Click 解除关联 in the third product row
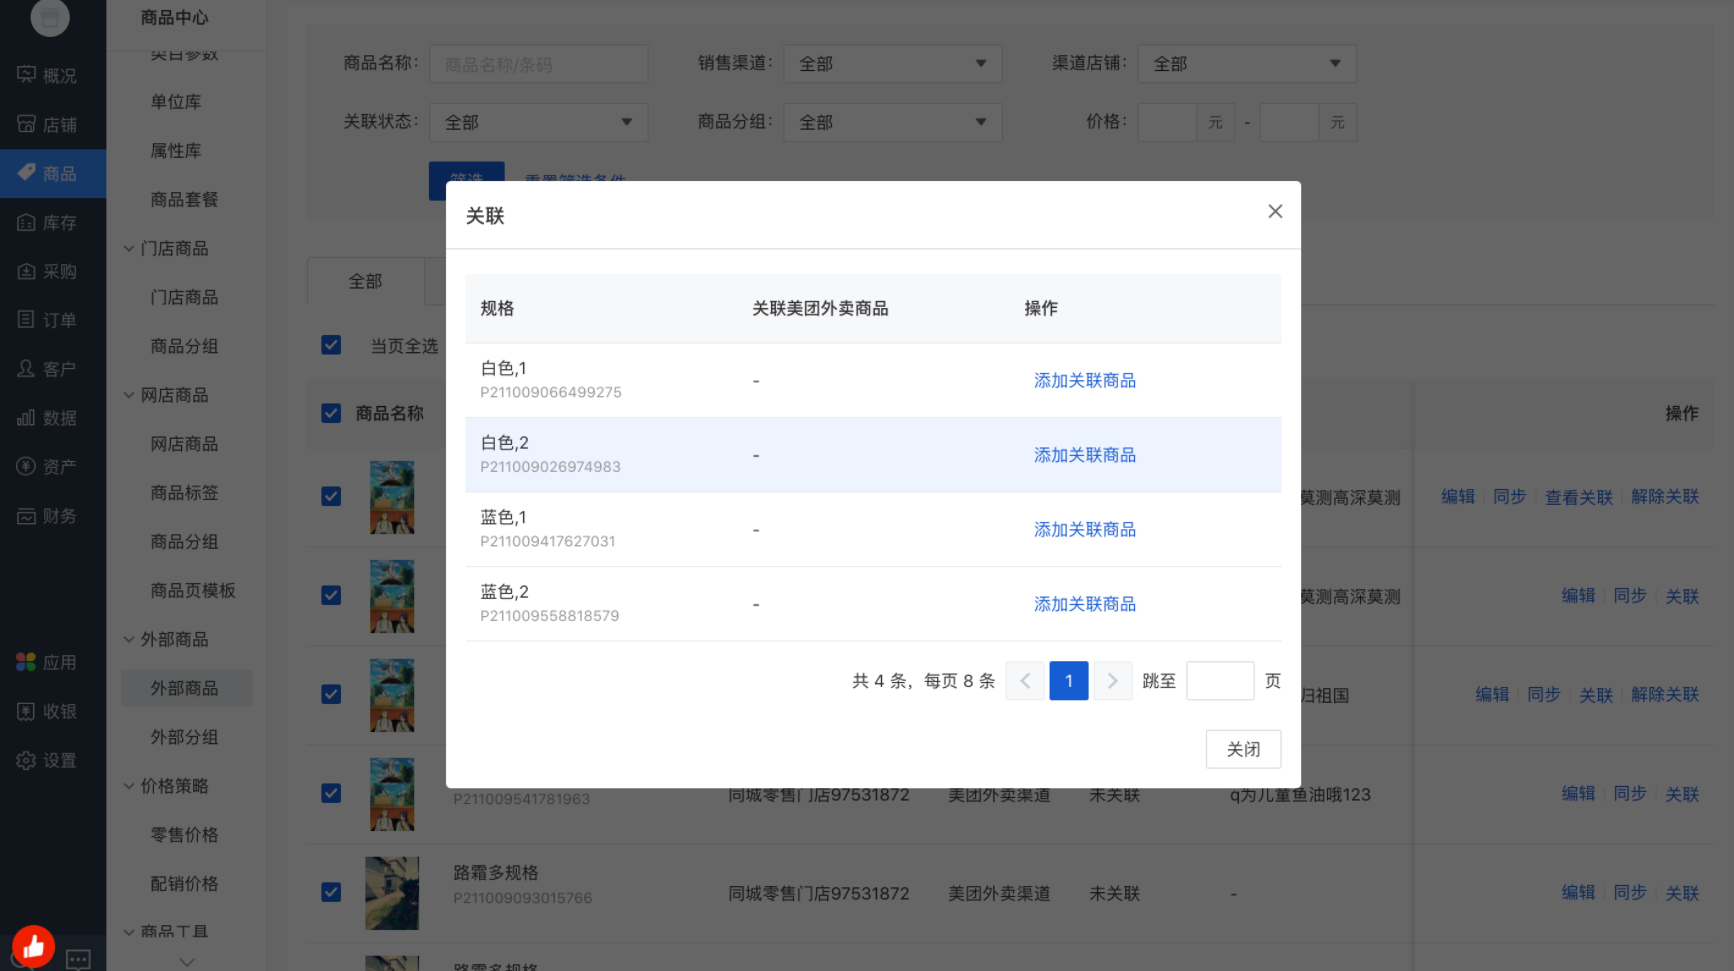 1665,694
